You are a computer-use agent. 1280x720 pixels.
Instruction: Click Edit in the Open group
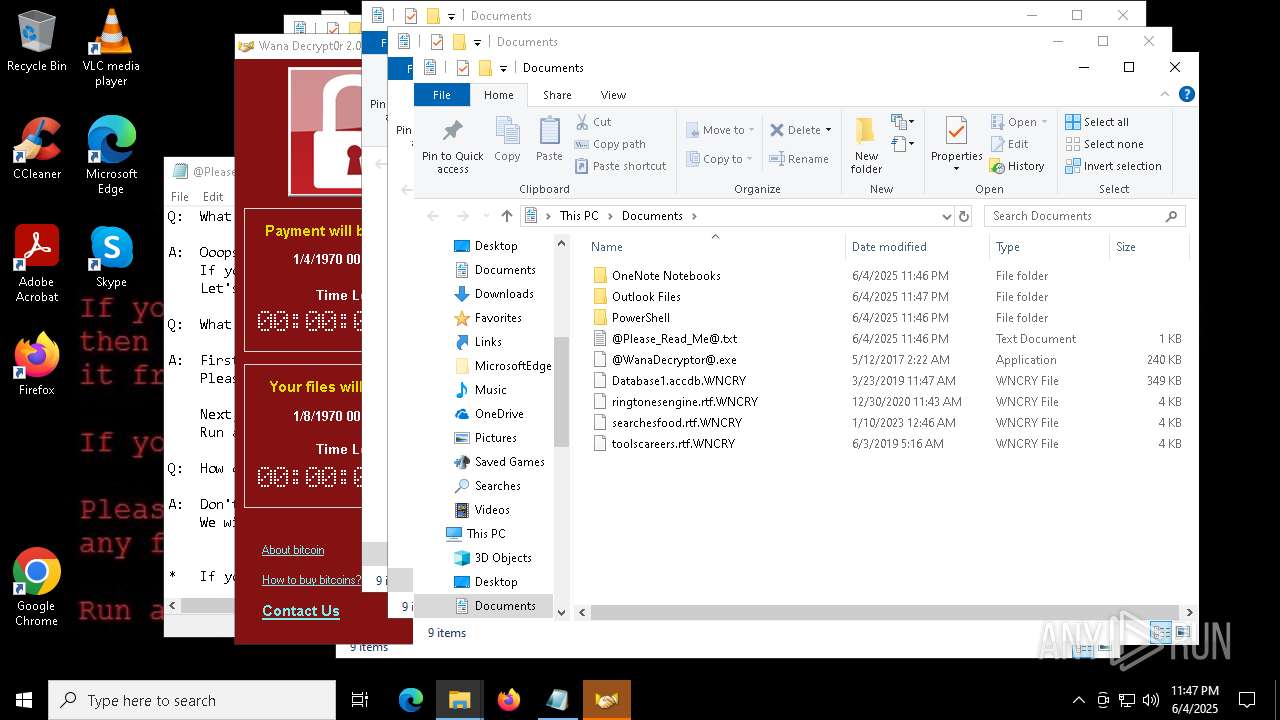(x=1009, y=144)
